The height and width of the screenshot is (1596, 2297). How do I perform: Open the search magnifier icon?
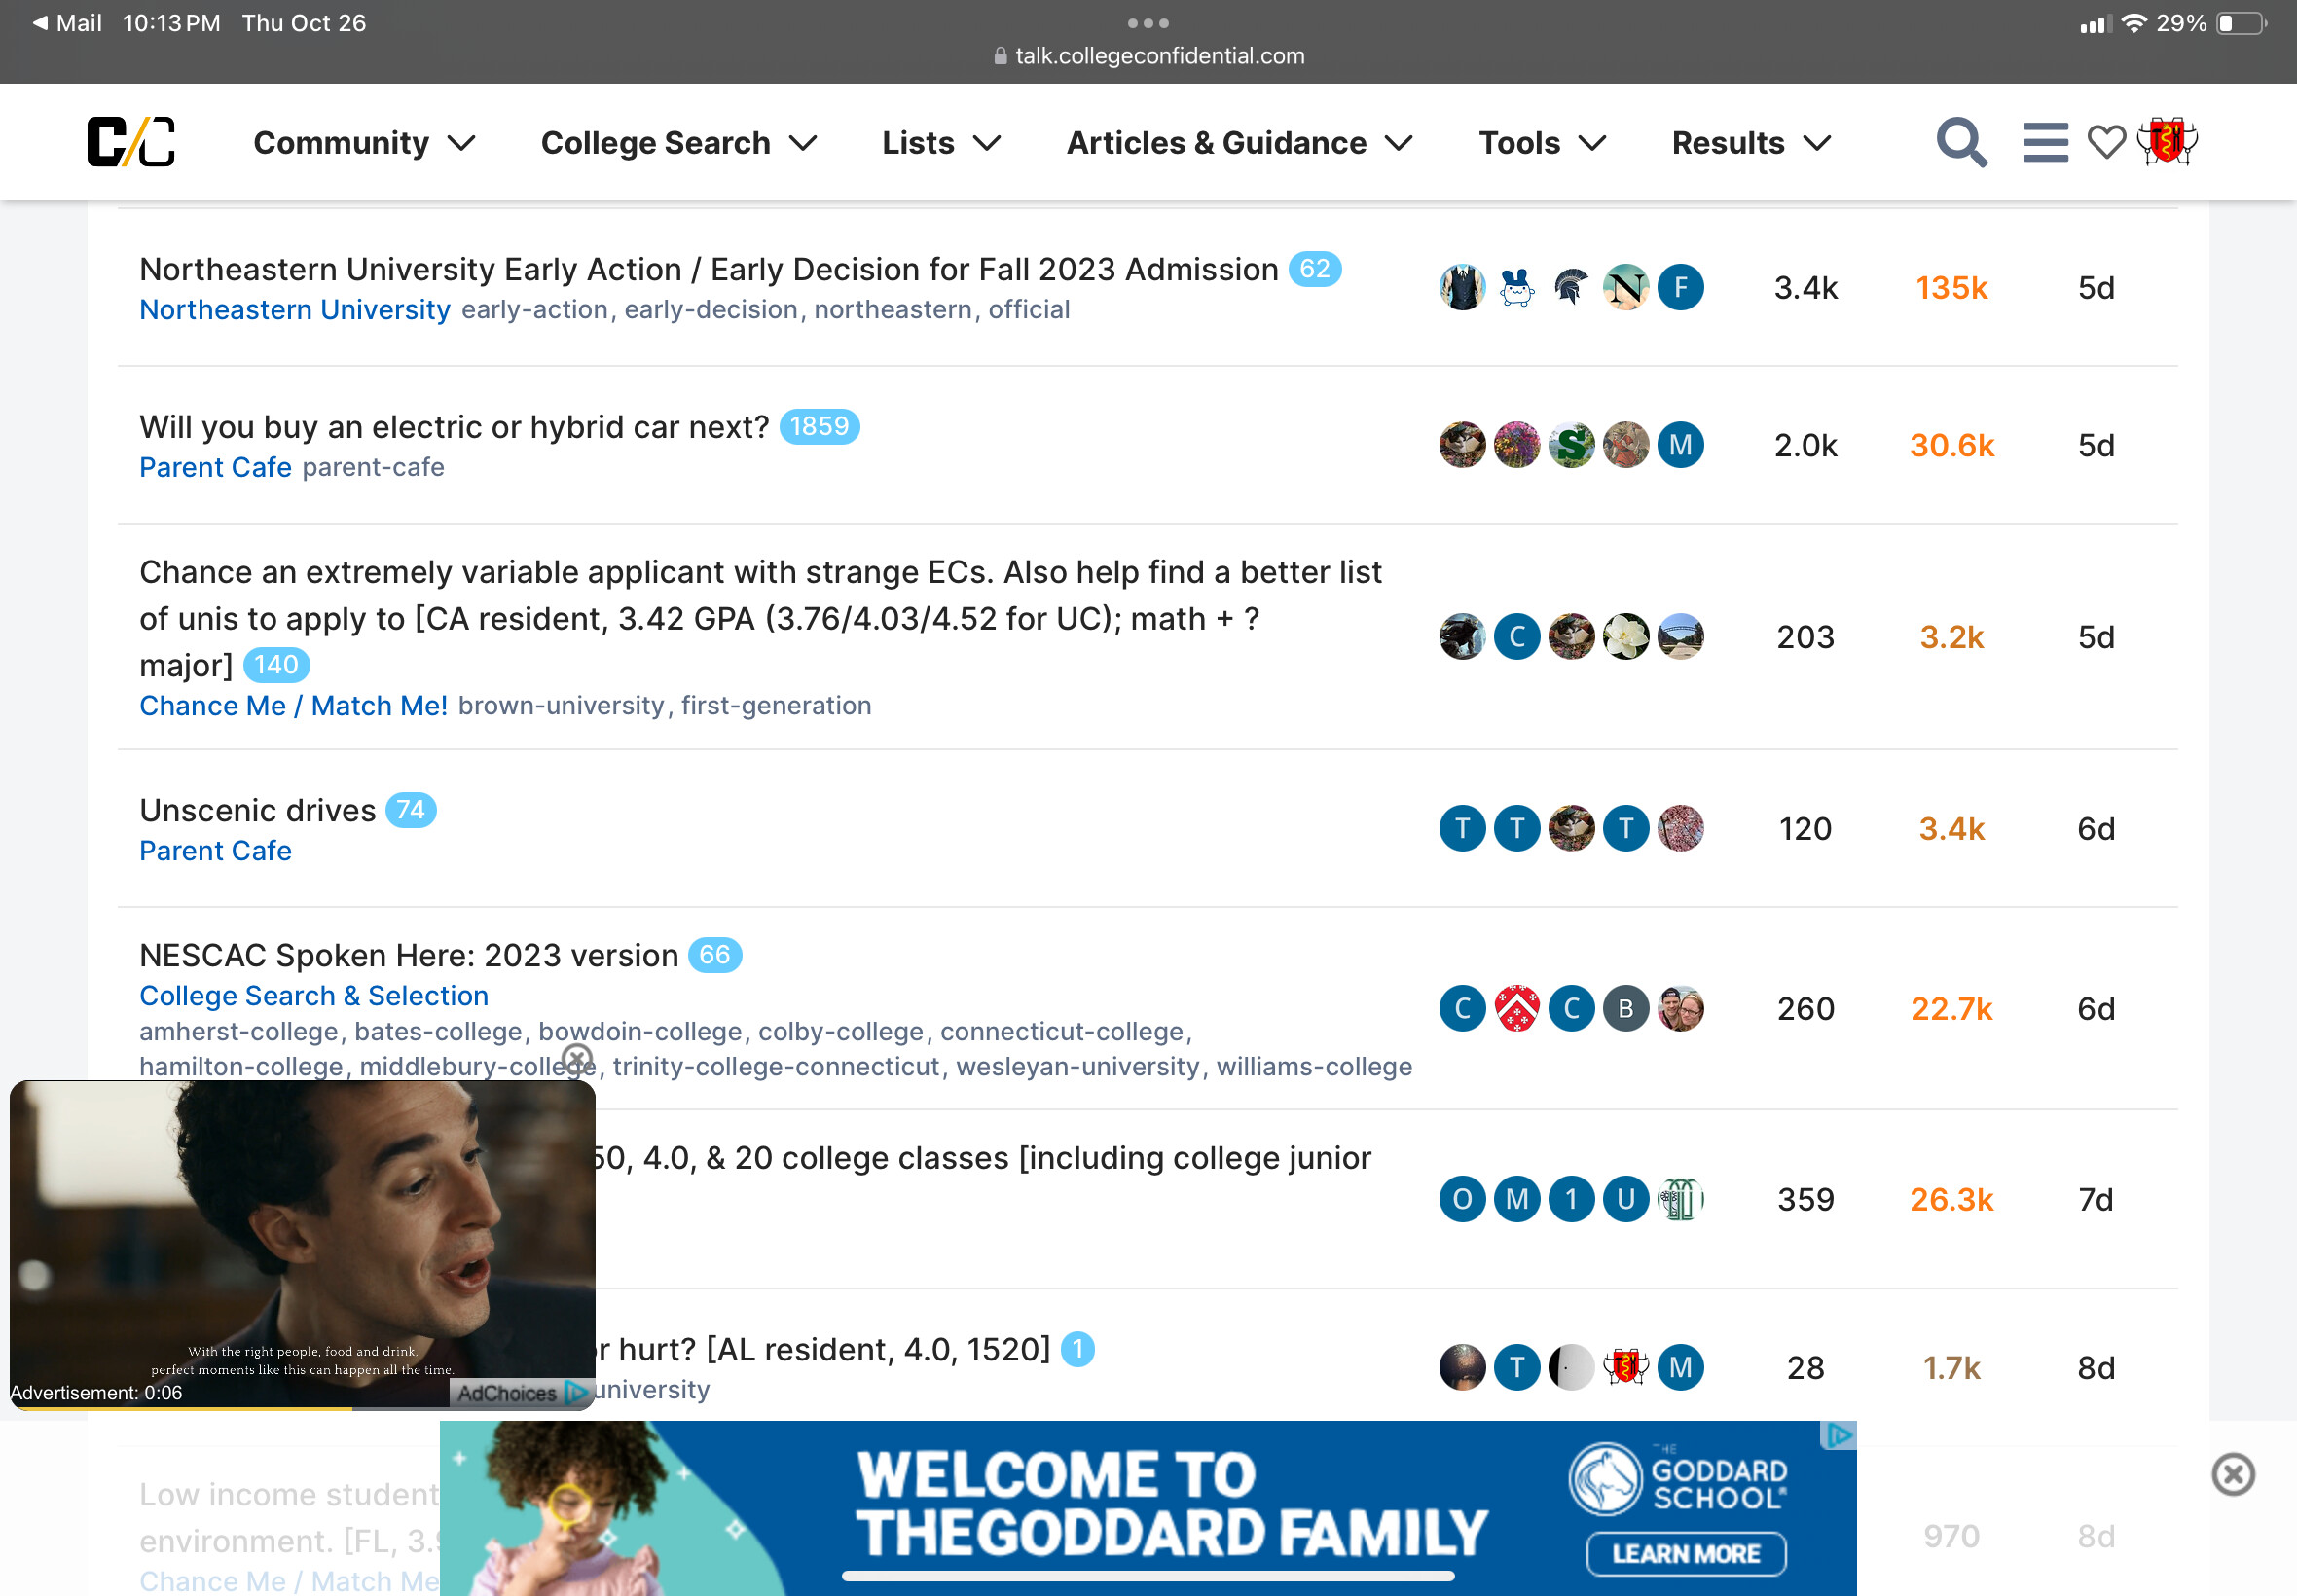click(1960, 143)
